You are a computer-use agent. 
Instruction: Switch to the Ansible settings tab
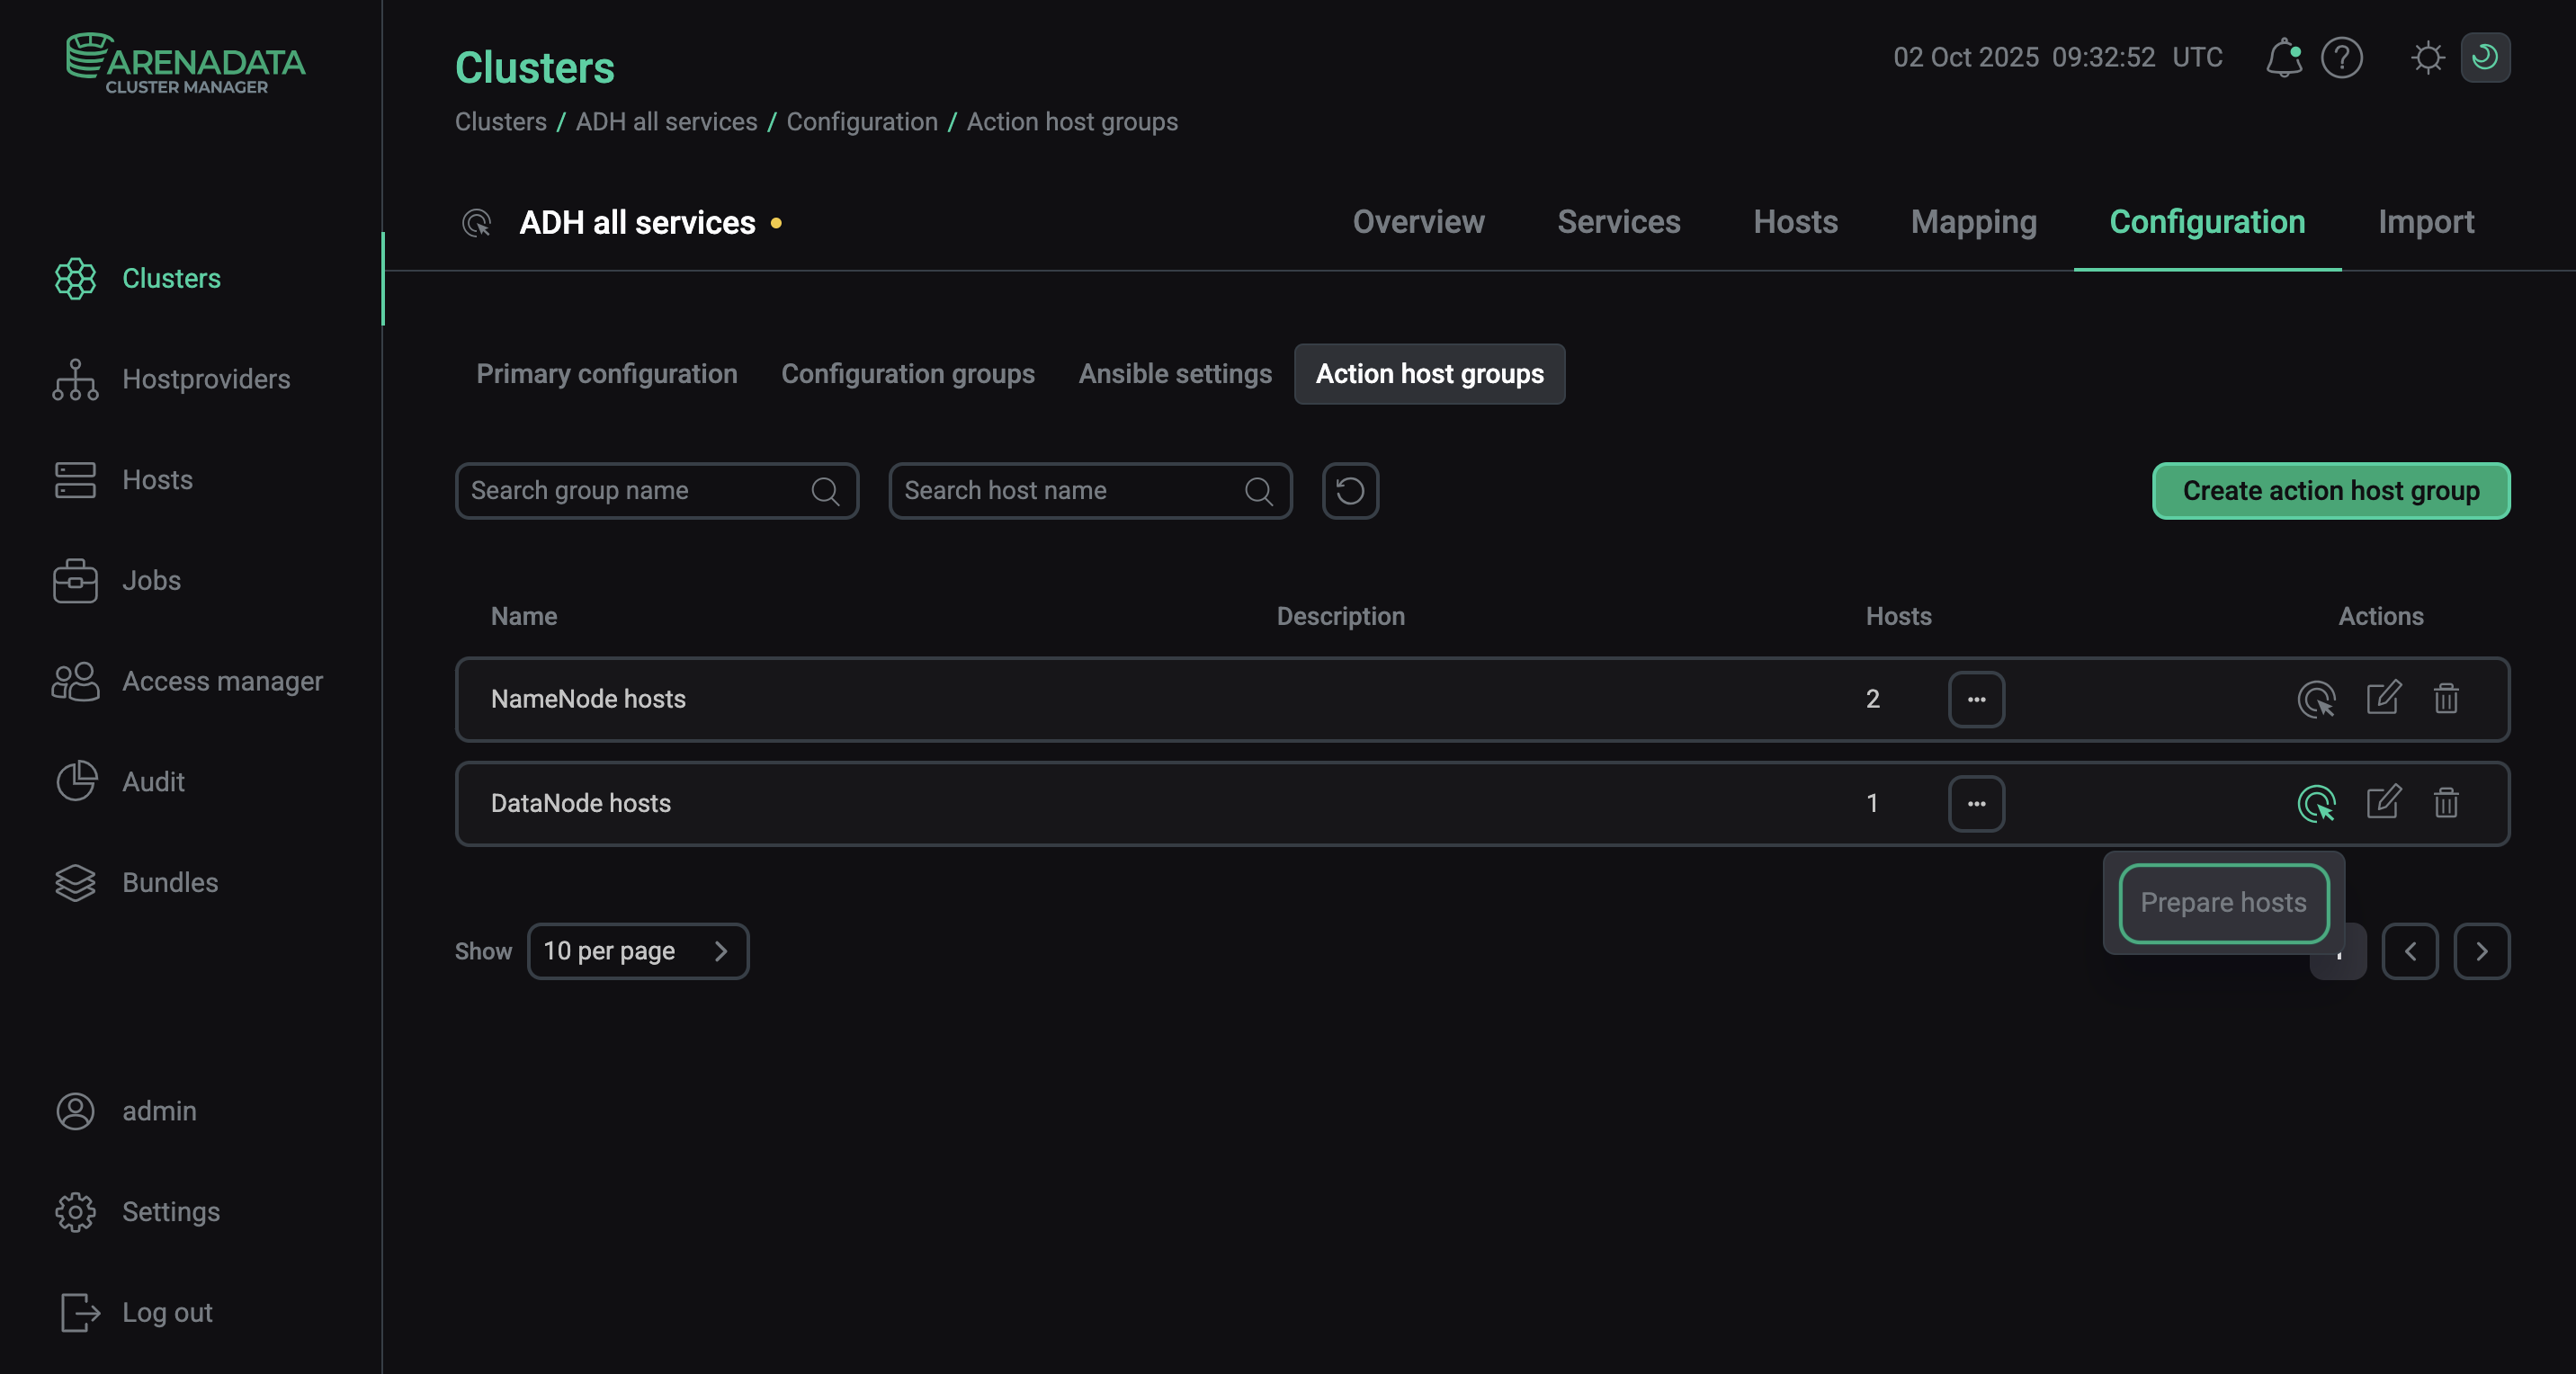[x=1175, y=373]
